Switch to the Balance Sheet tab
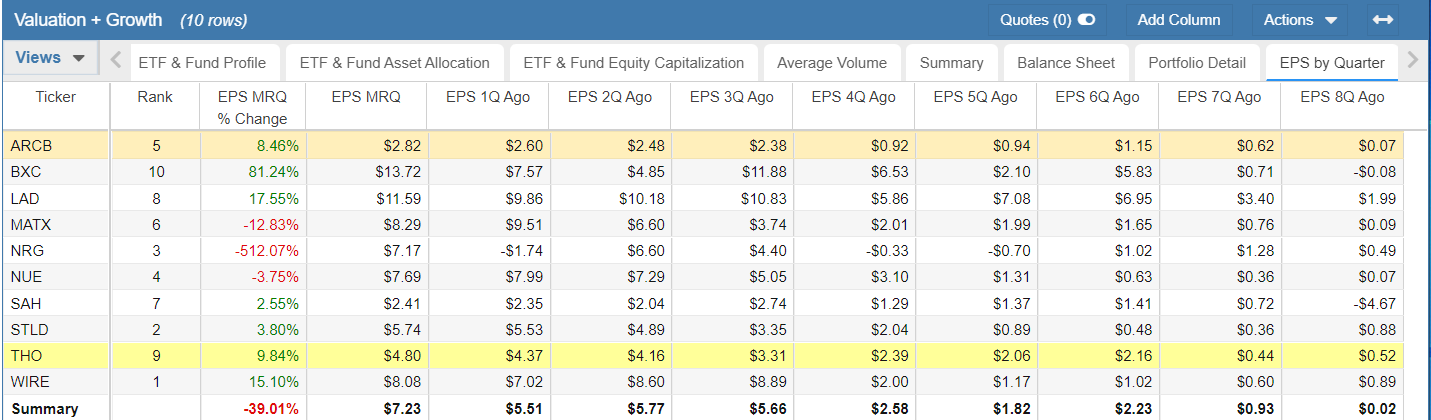1431x420 pixels. pyautogui.click(x=1066, y=62)
